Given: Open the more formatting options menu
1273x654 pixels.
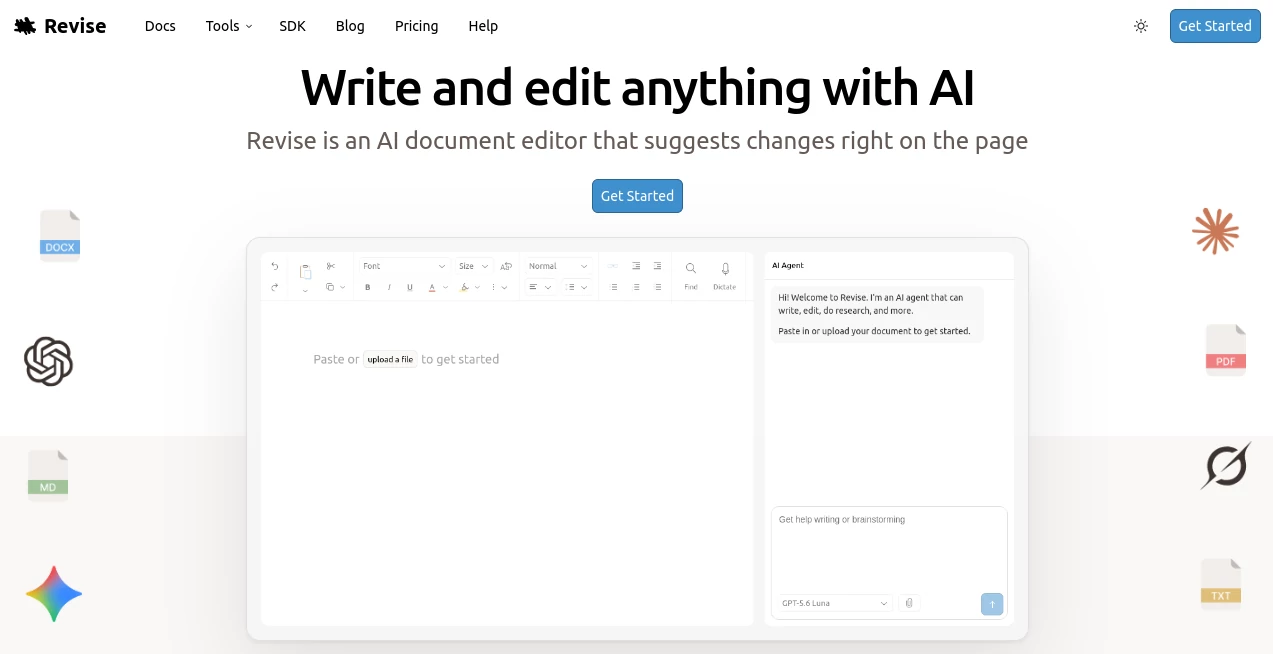Looking at the screenshot, I should (x=499, y=287).
